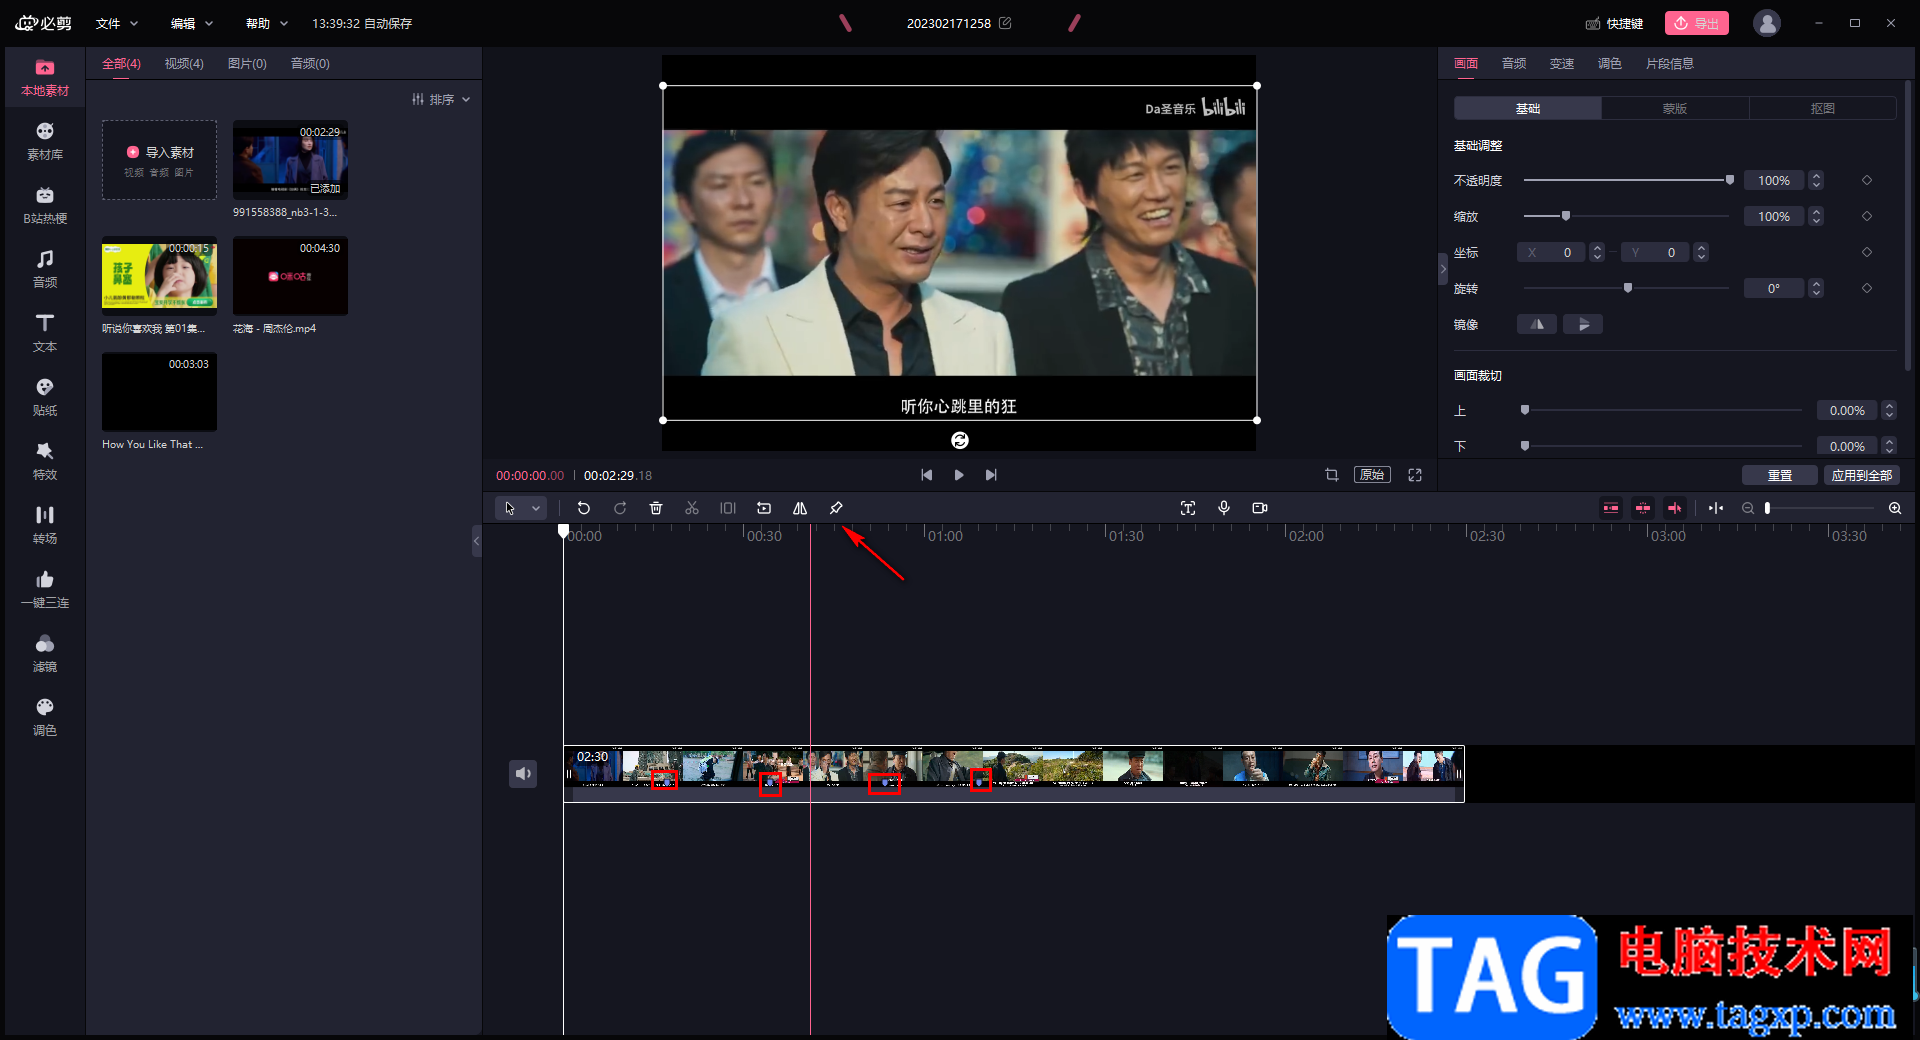Open the 音频 audio sidebar panel

click(x=45, y=270)
